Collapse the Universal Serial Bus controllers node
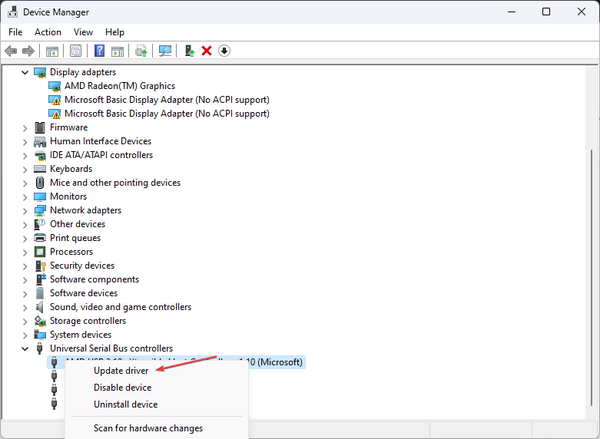This screenshot has width=600, height=439. click(x=26, y=349)
